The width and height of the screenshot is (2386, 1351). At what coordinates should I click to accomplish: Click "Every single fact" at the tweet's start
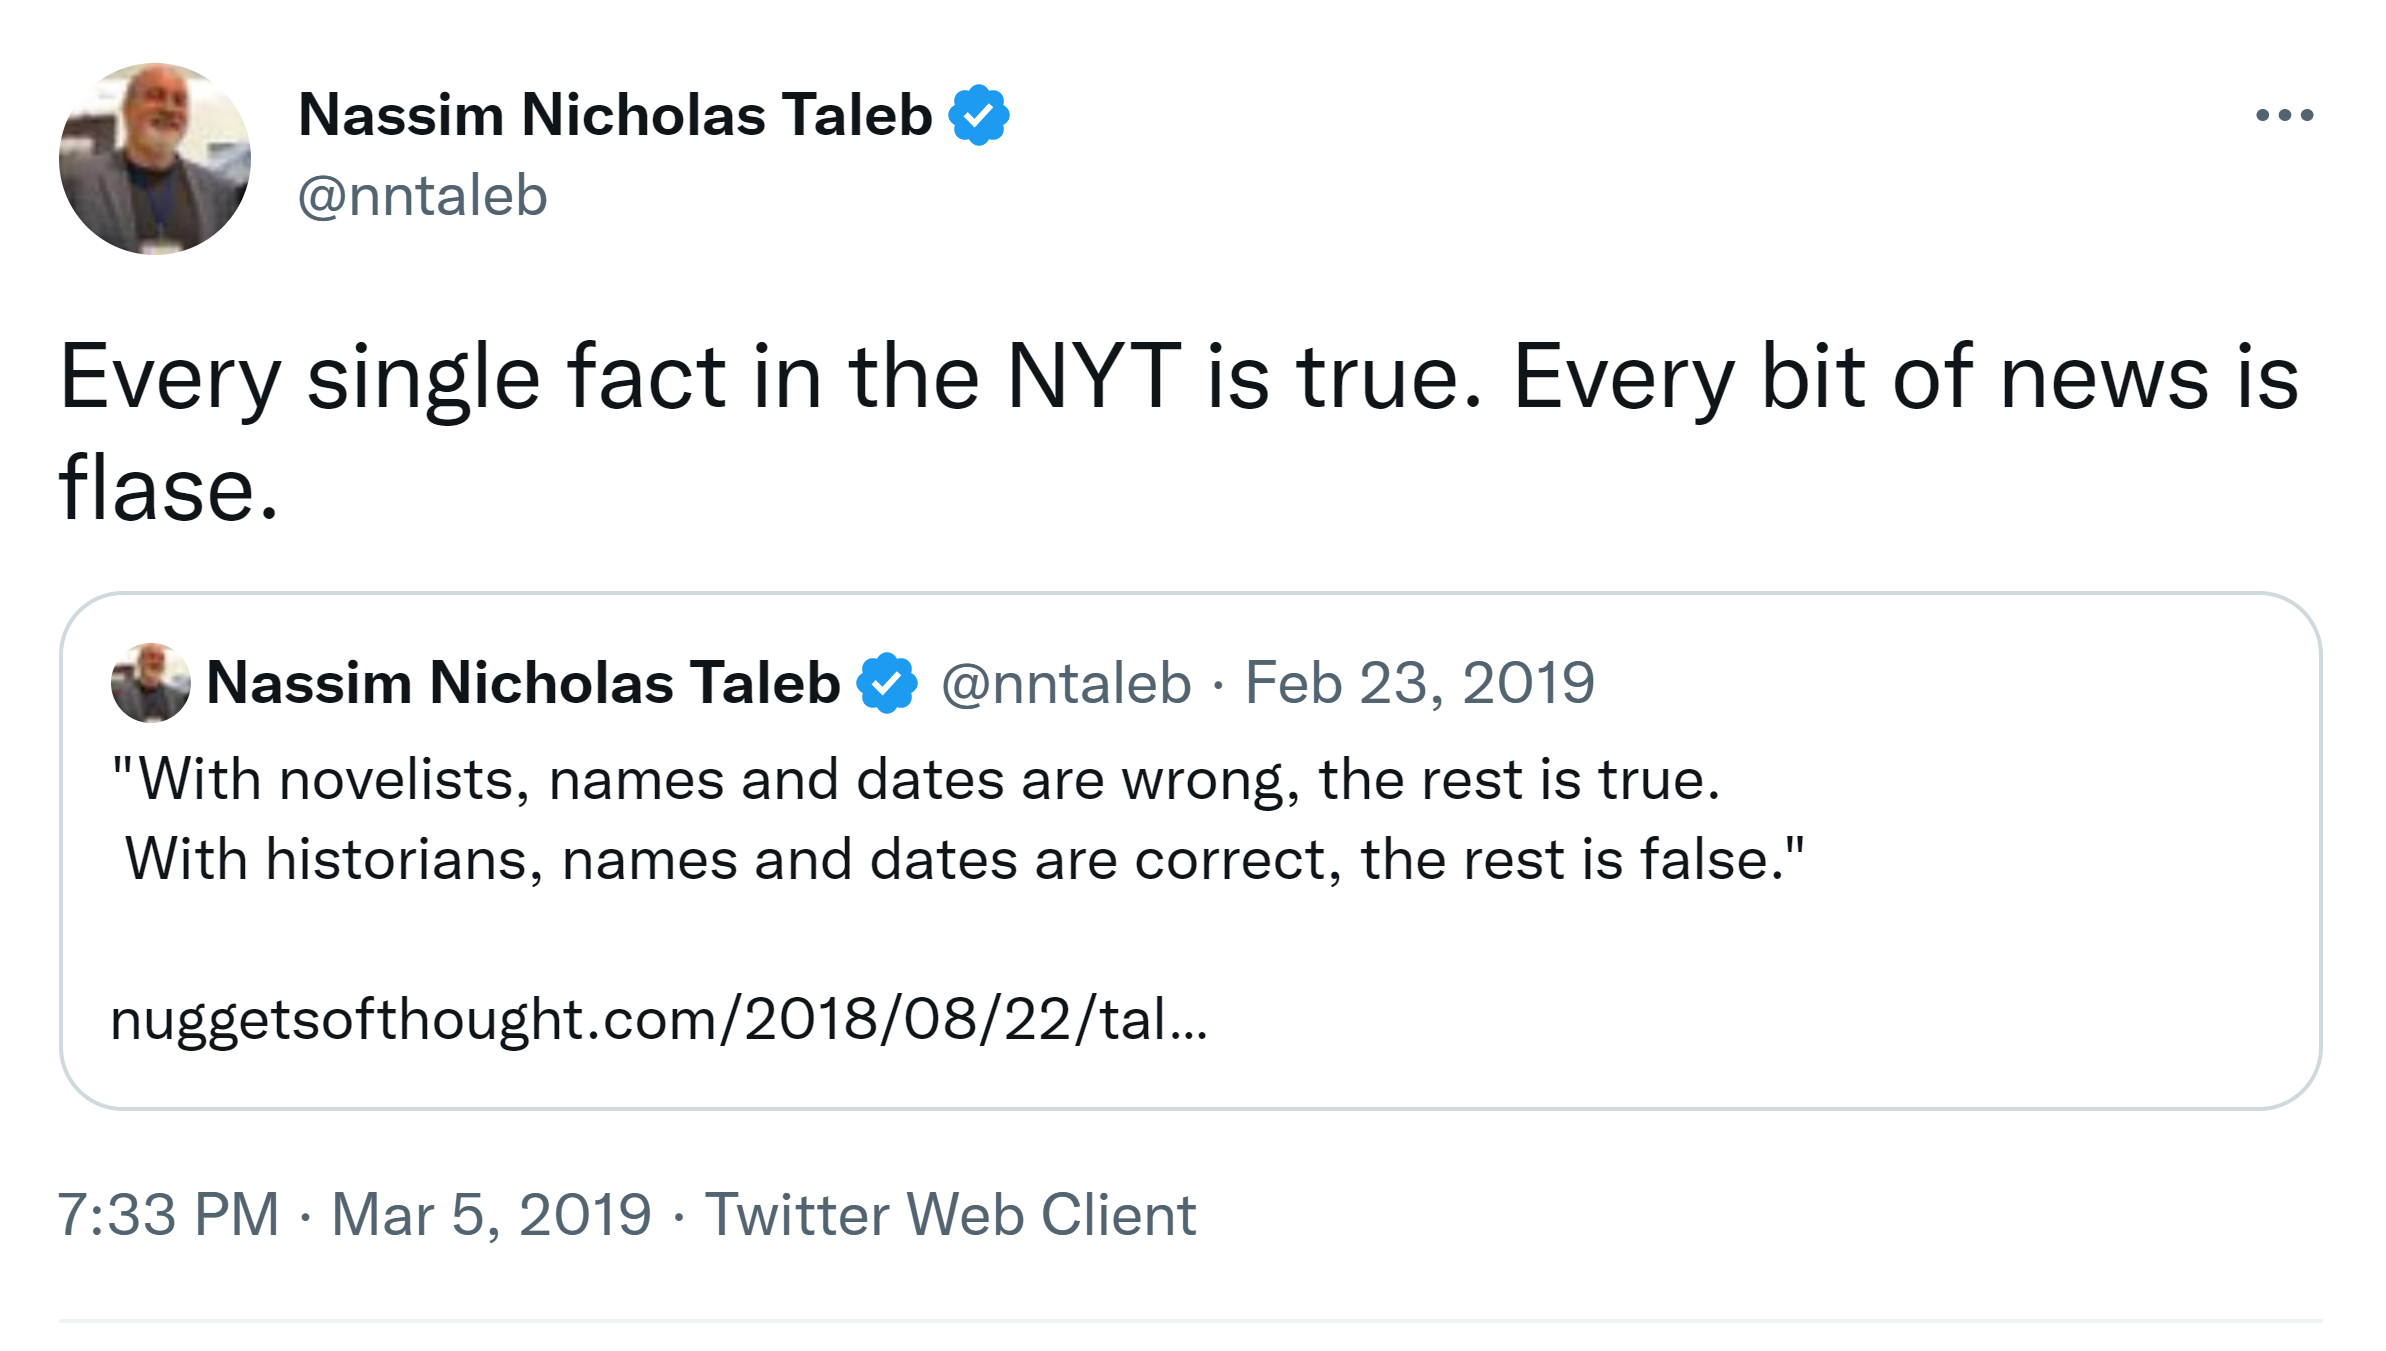[390, 377]
